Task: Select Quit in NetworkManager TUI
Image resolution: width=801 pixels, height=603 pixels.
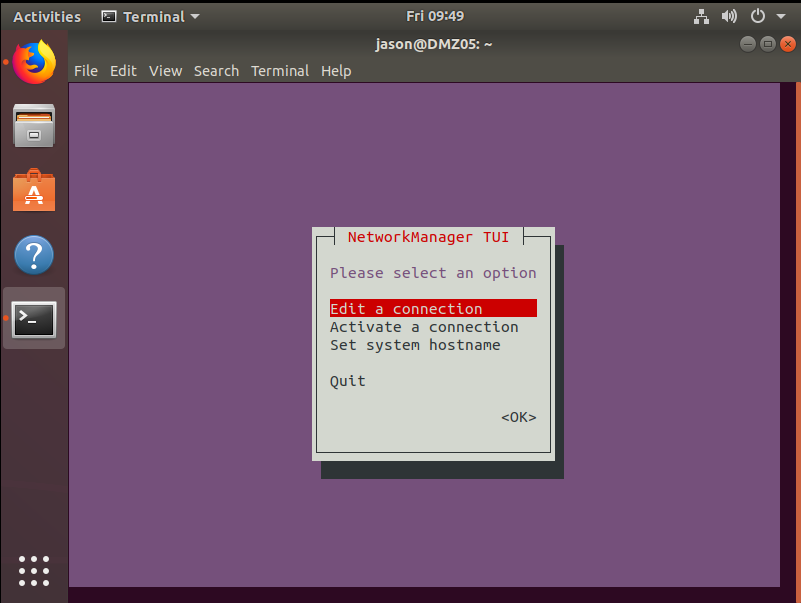Action: 347,381
